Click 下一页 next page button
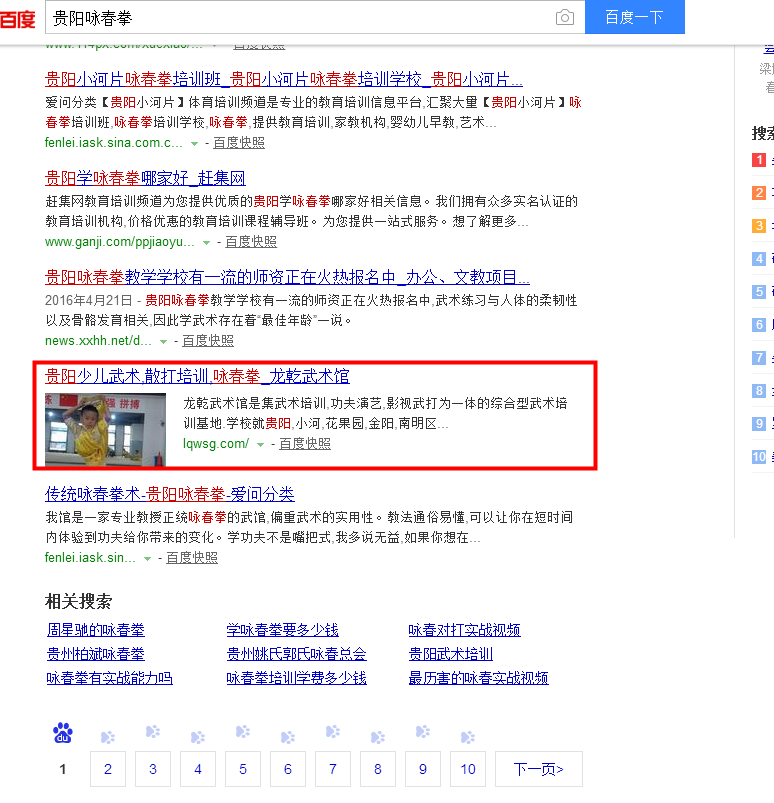 pyautogui.click(x=539, y=769)
